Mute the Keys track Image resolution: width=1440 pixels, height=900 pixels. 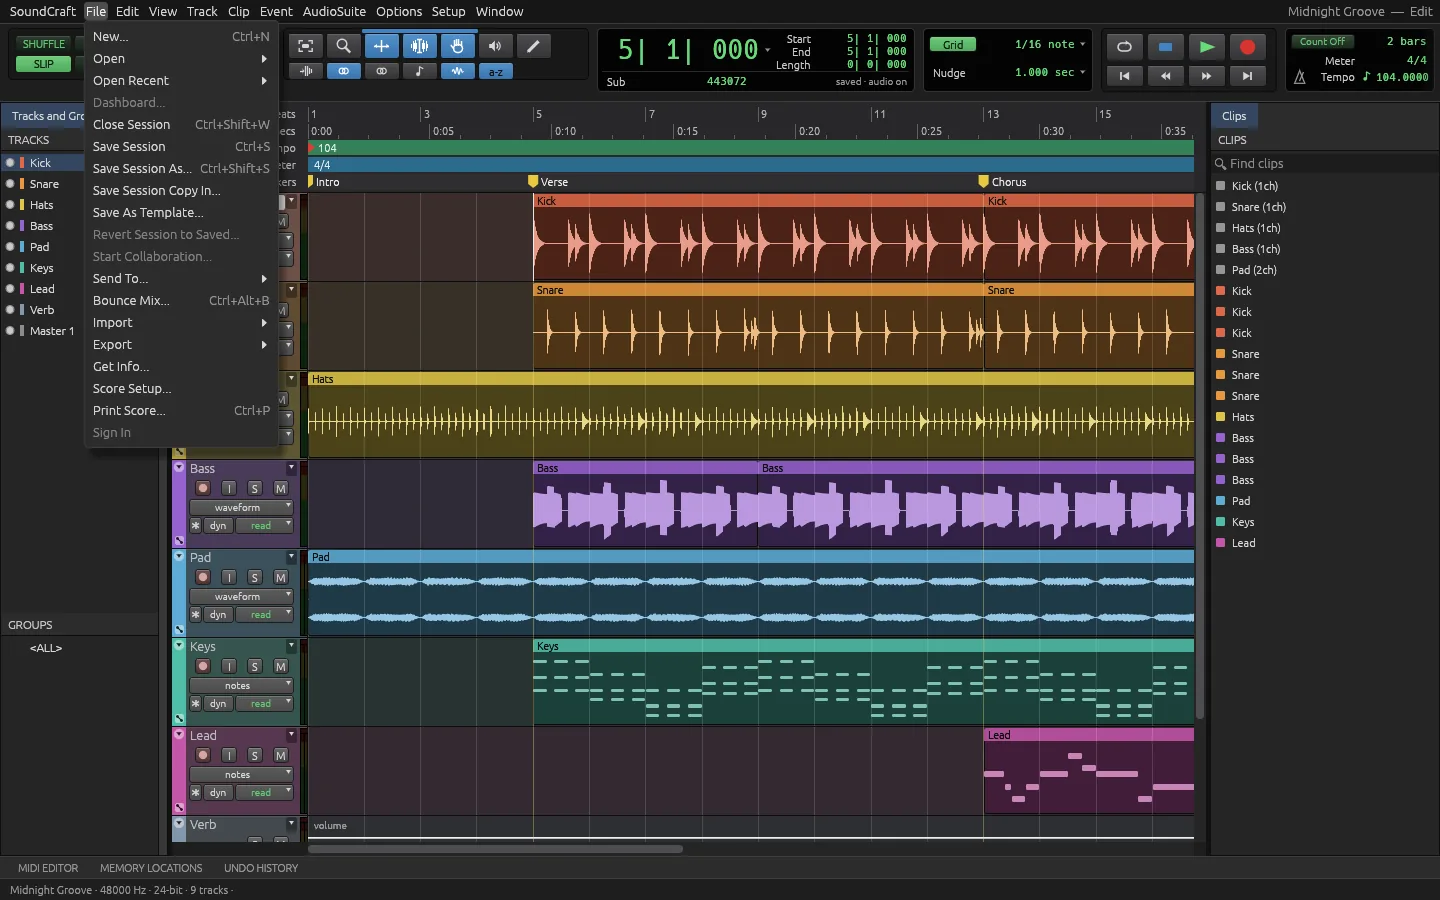[x=281, y=666]
